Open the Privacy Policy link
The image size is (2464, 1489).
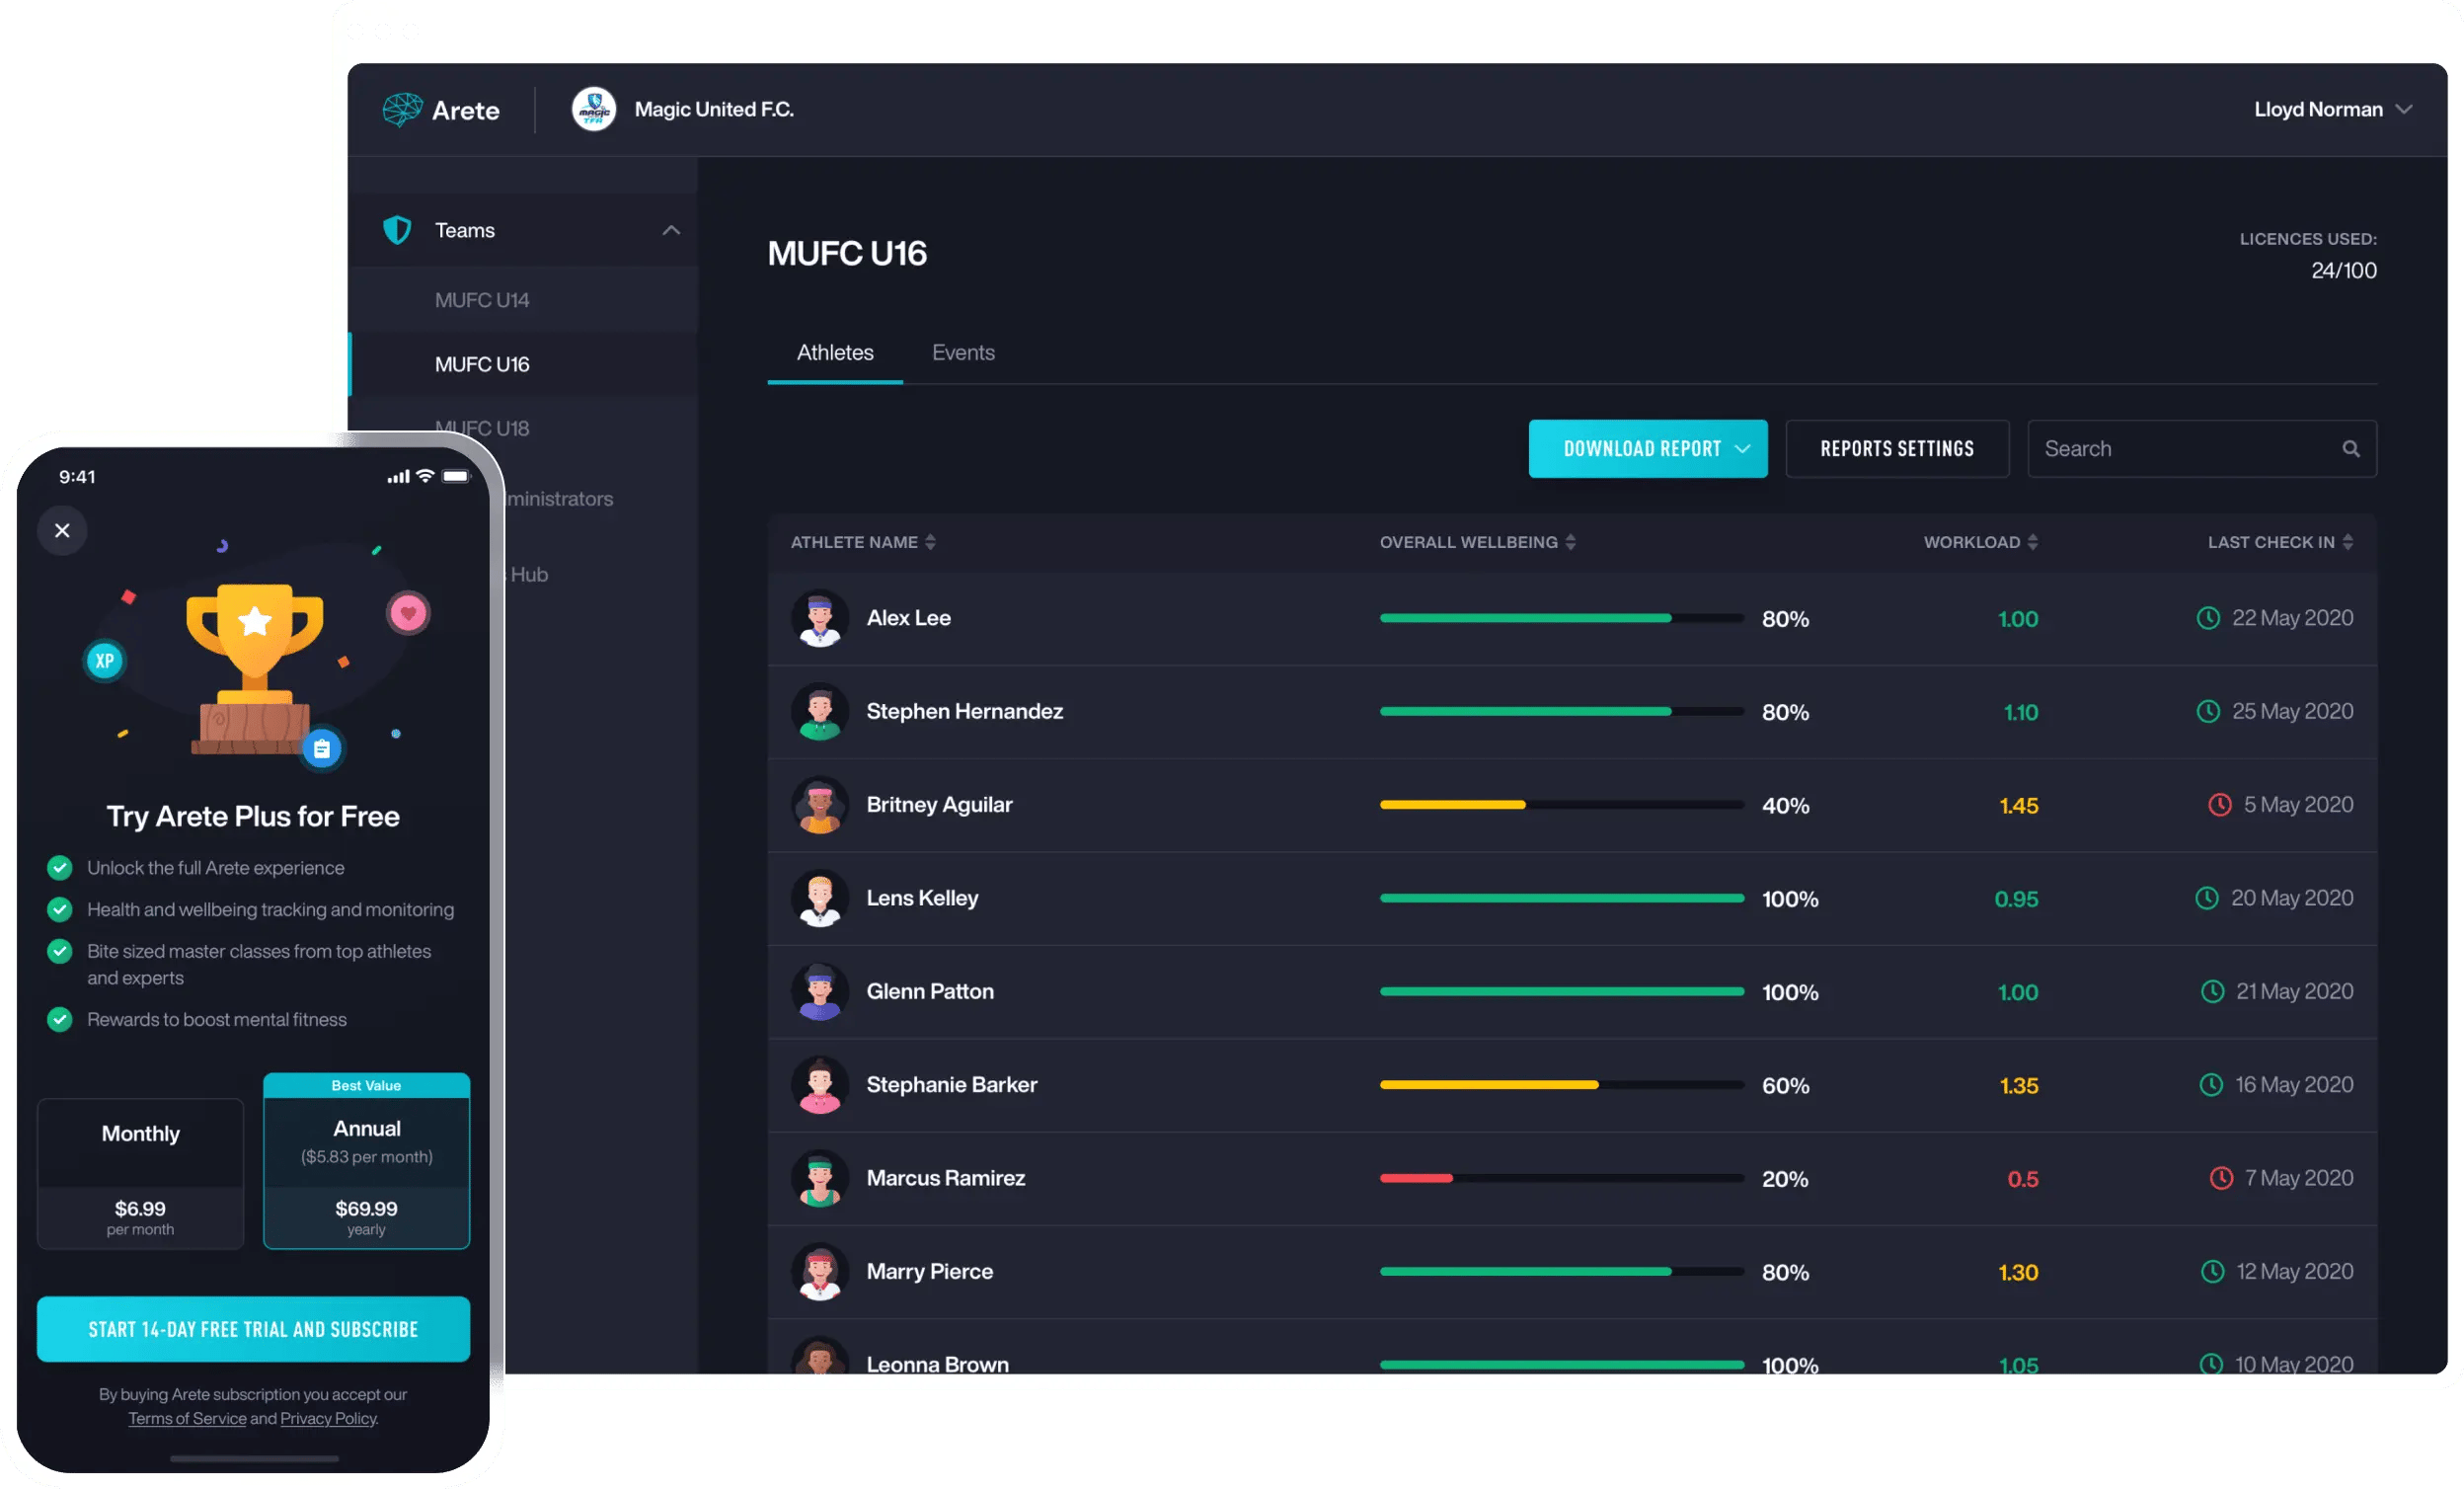click(328, 1418)
